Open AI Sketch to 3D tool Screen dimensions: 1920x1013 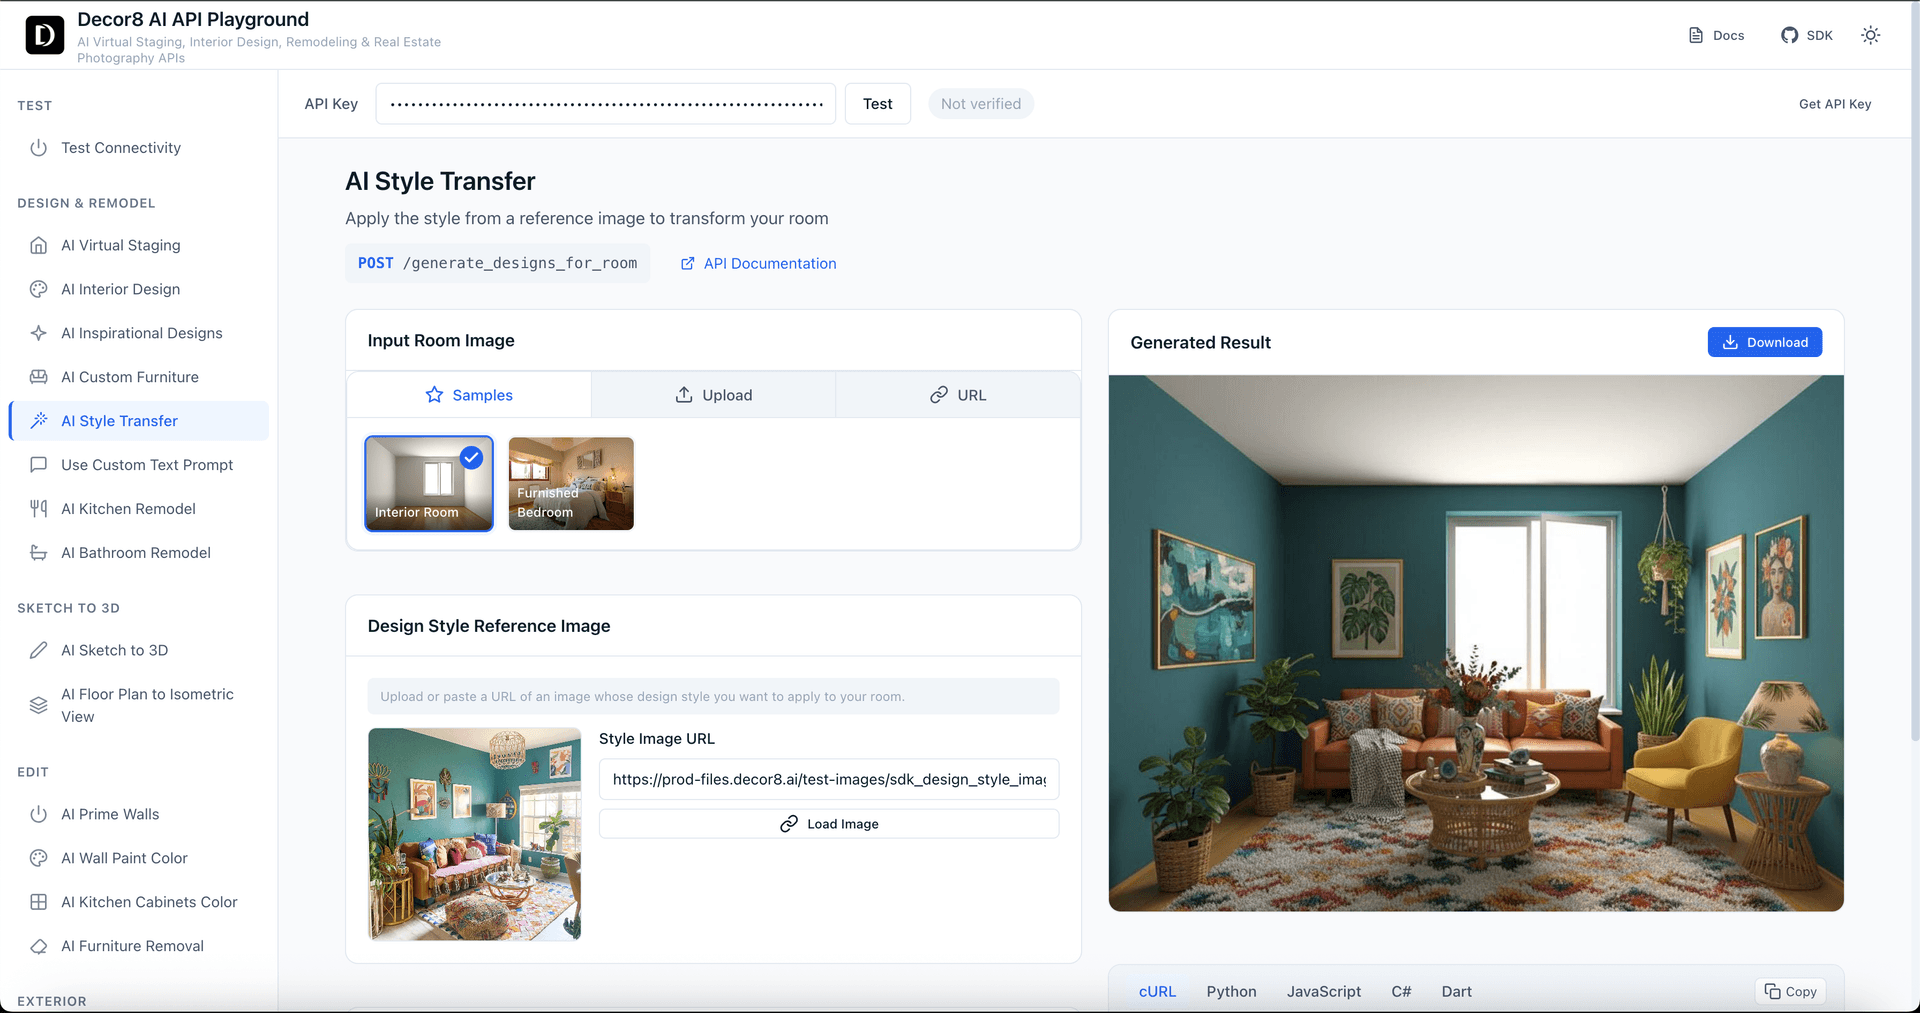(x=114, y=650)
